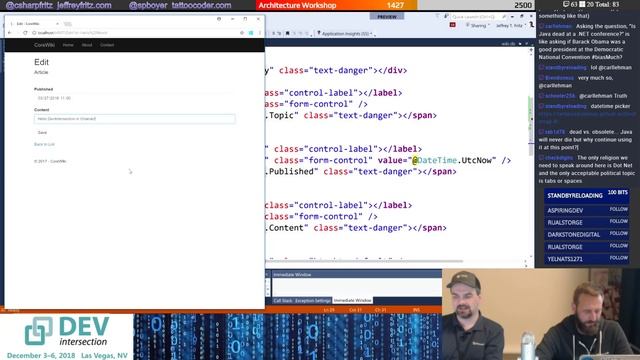
Task: Open the Contact page link
Action: pyautogui.click(x=107, y=45)
